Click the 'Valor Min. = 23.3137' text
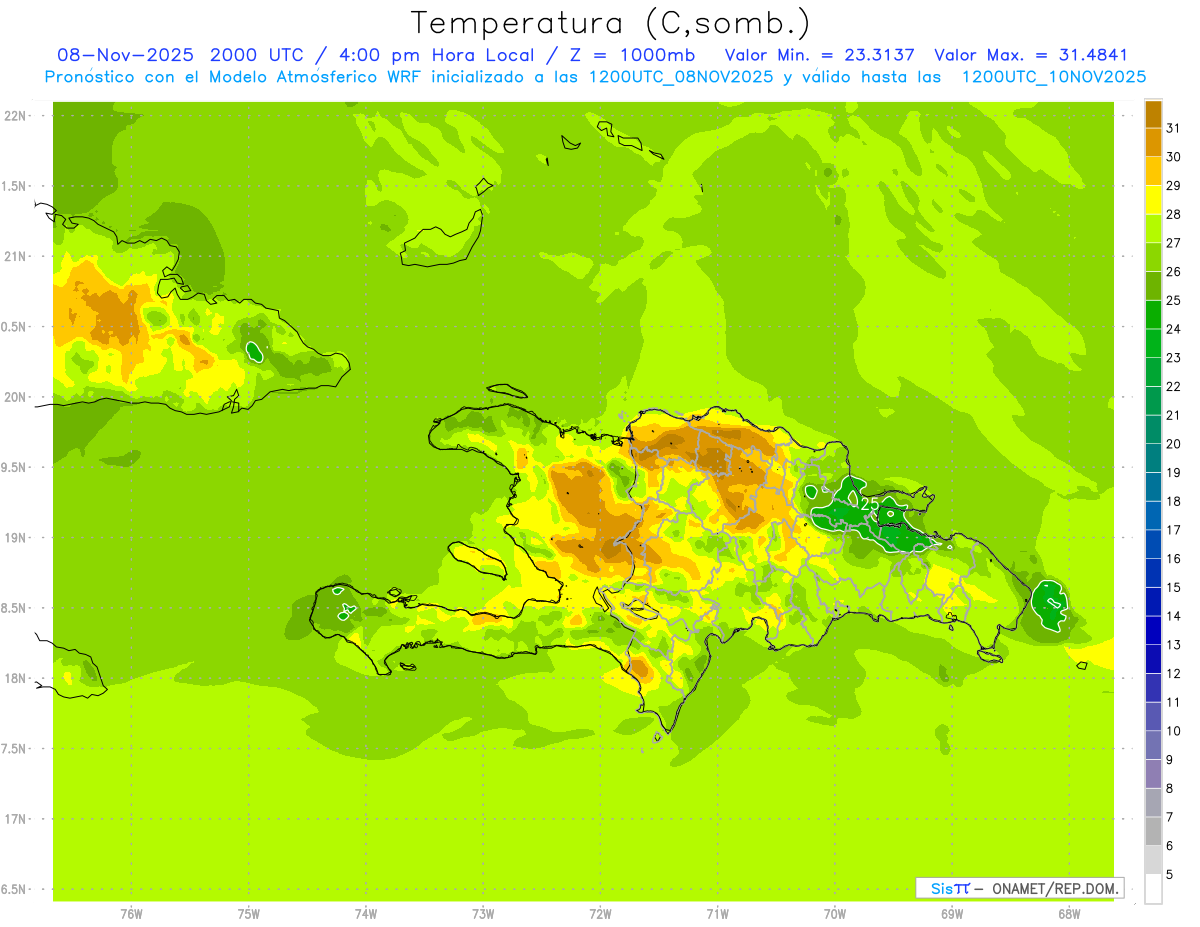1200x927 pixels. pyautogui.click(x=819, y=55)
